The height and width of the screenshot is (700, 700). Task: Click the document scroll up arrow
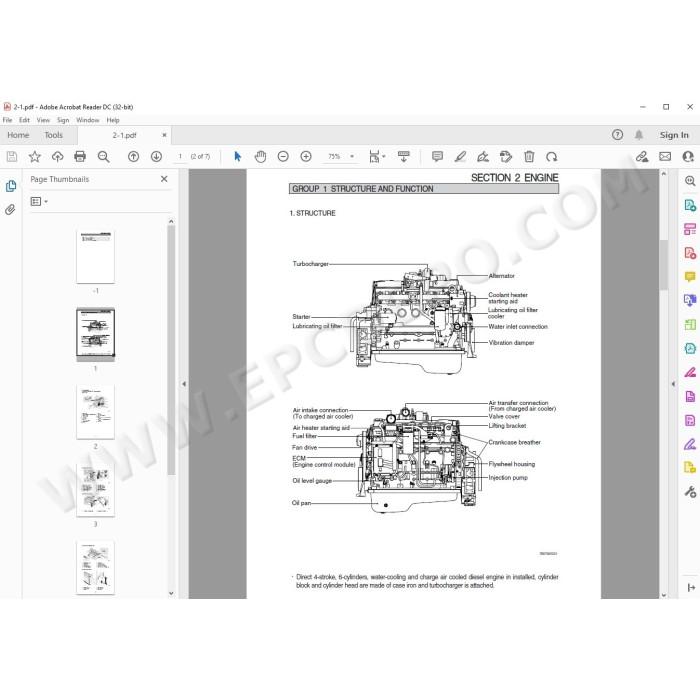coord(663,173)
